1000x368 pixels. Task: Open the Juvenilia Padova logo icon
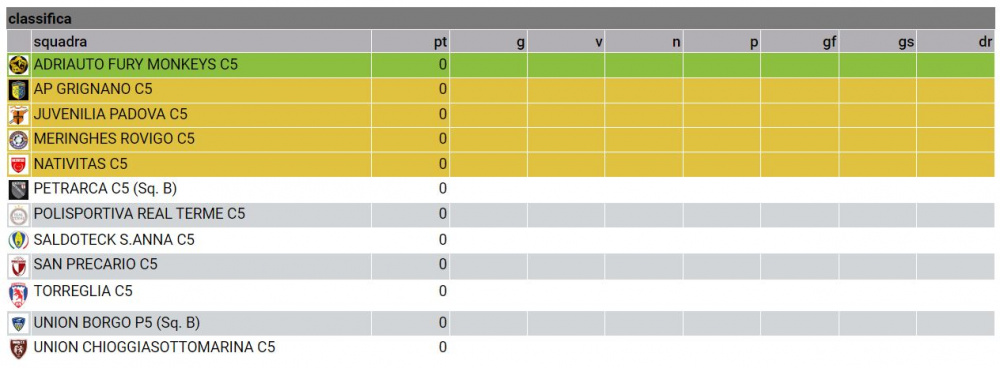point(18,115)
